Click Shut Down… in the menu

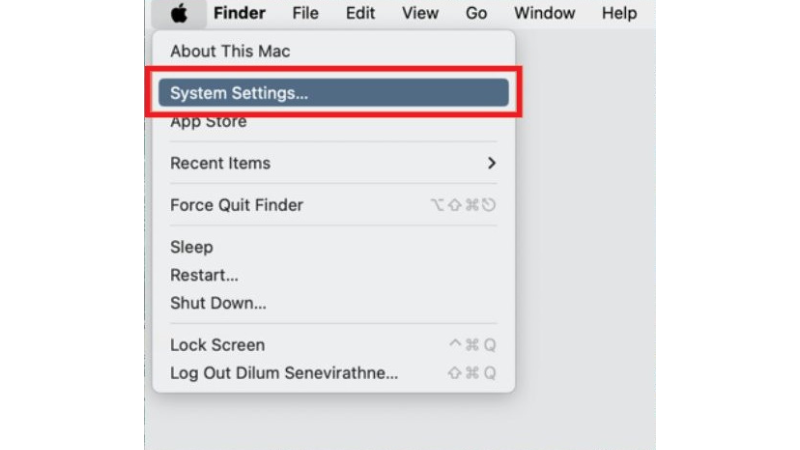coord(217,303)
